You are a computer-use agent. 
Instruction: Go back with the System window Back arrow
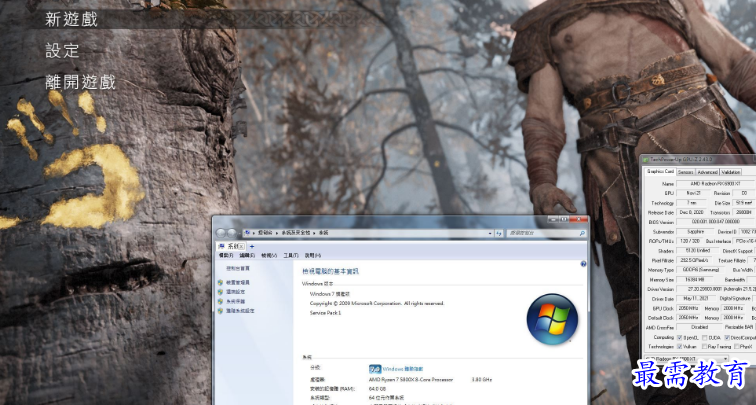[220, 233]
